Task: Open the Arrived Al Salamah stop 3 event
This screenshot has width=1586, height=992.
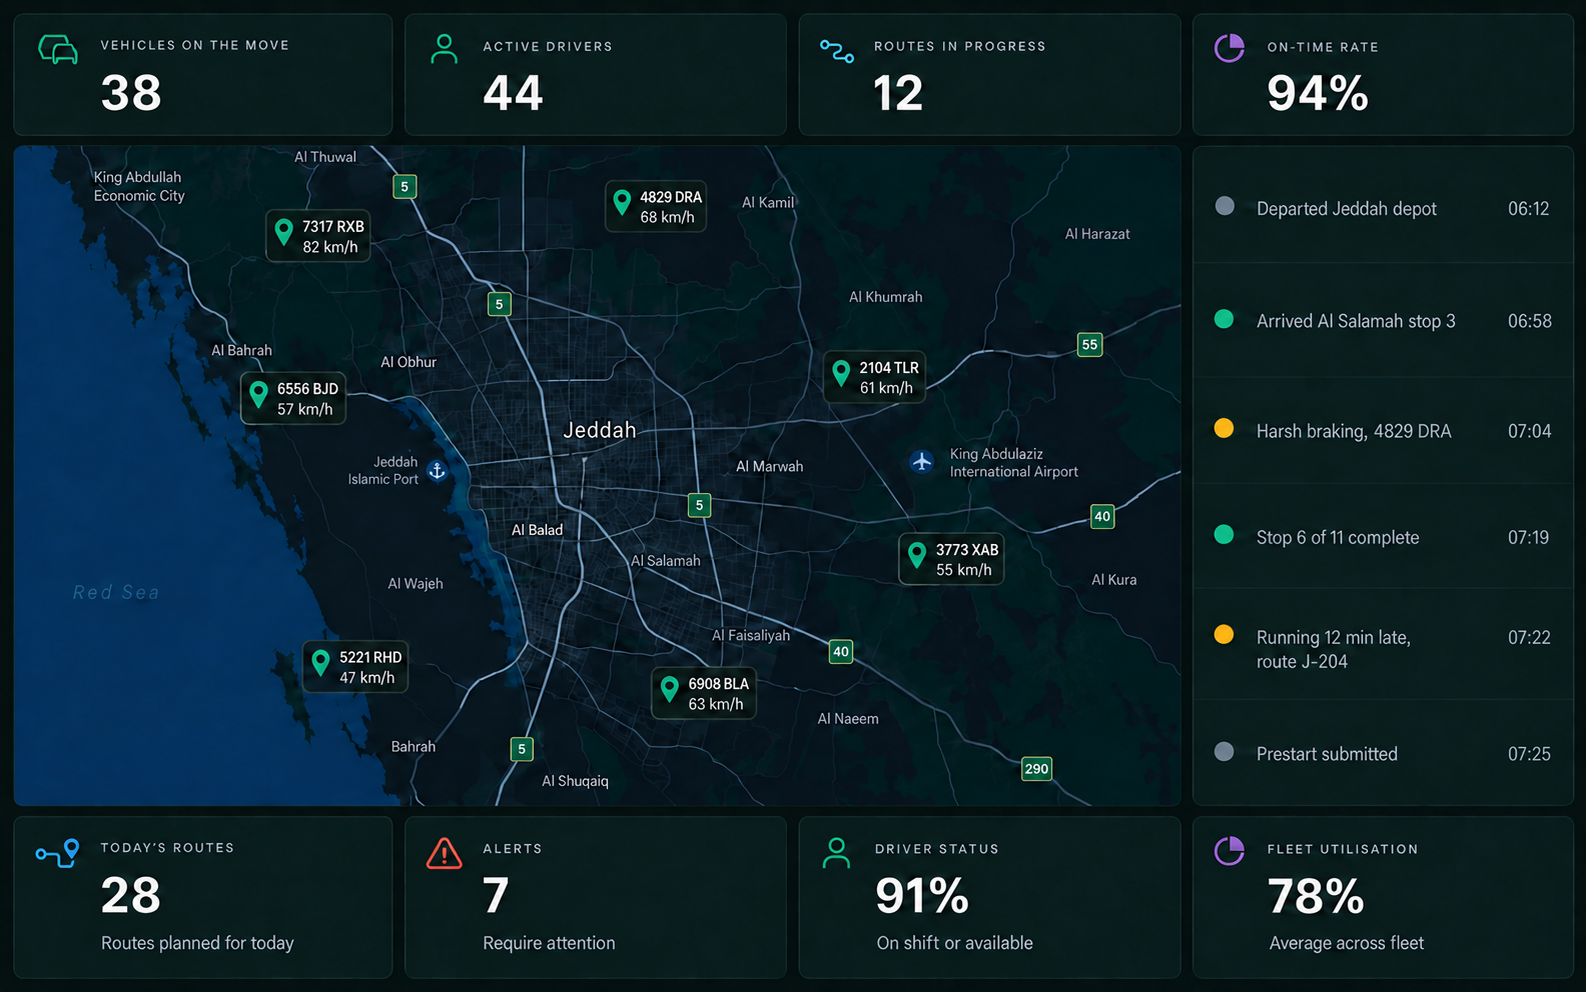Action: (x=1383, y=321)
